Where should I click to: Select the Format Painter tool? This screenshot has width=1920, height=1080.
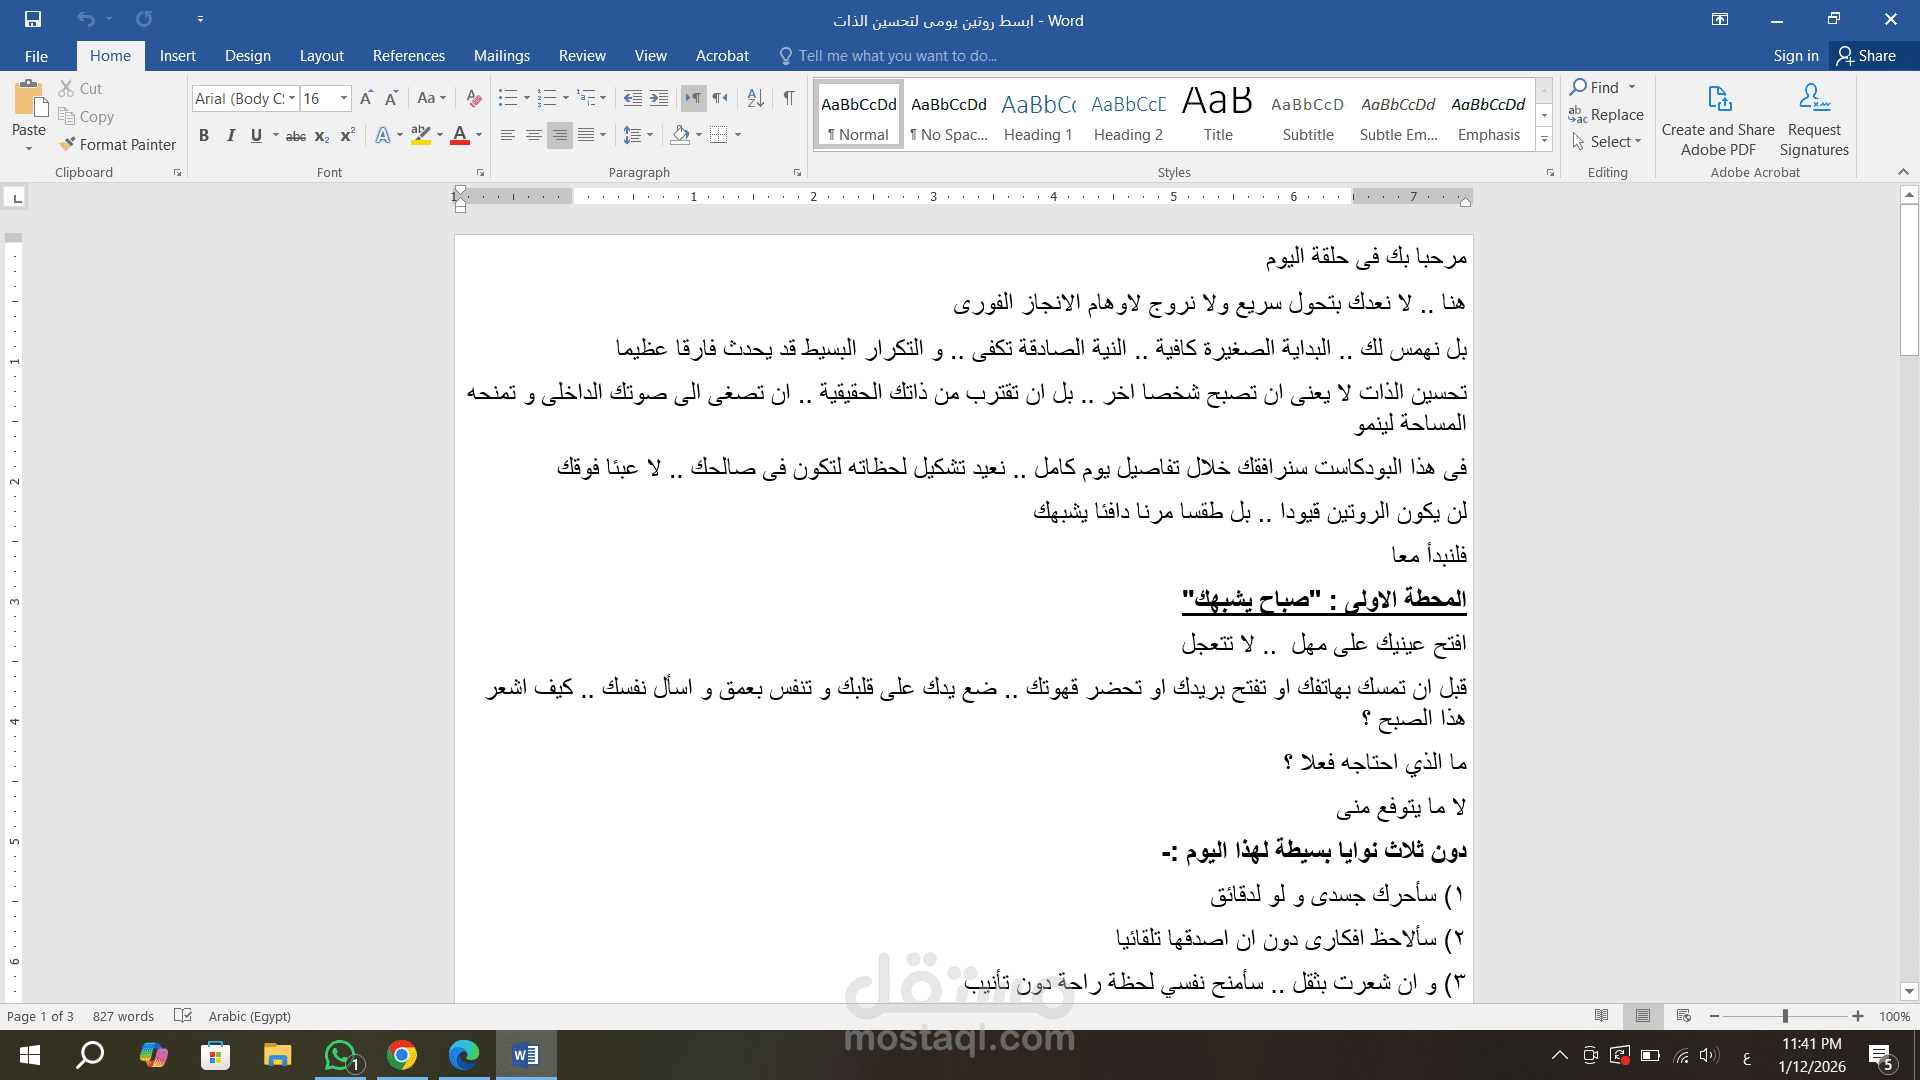(117, 144)
